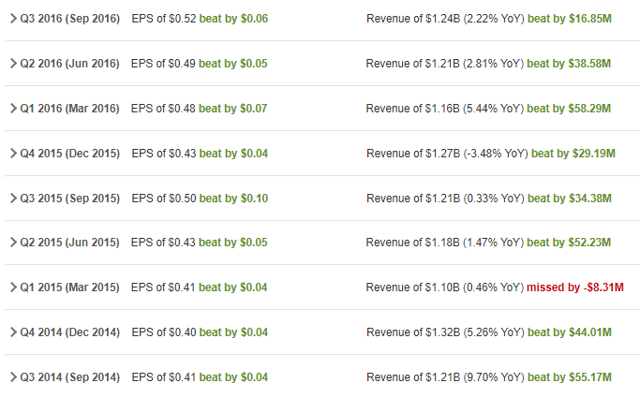640x398 pixels.
Task: Expand the Q3 2014 (Sep 2014) chevron
Action: click(13, 377)
